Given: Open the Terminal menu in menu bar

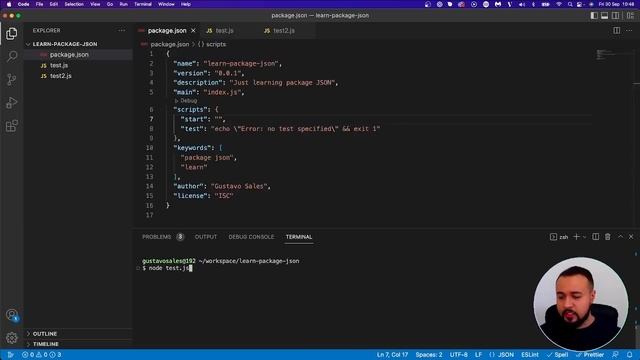Looking at the screenshot, I should point(143,4).
